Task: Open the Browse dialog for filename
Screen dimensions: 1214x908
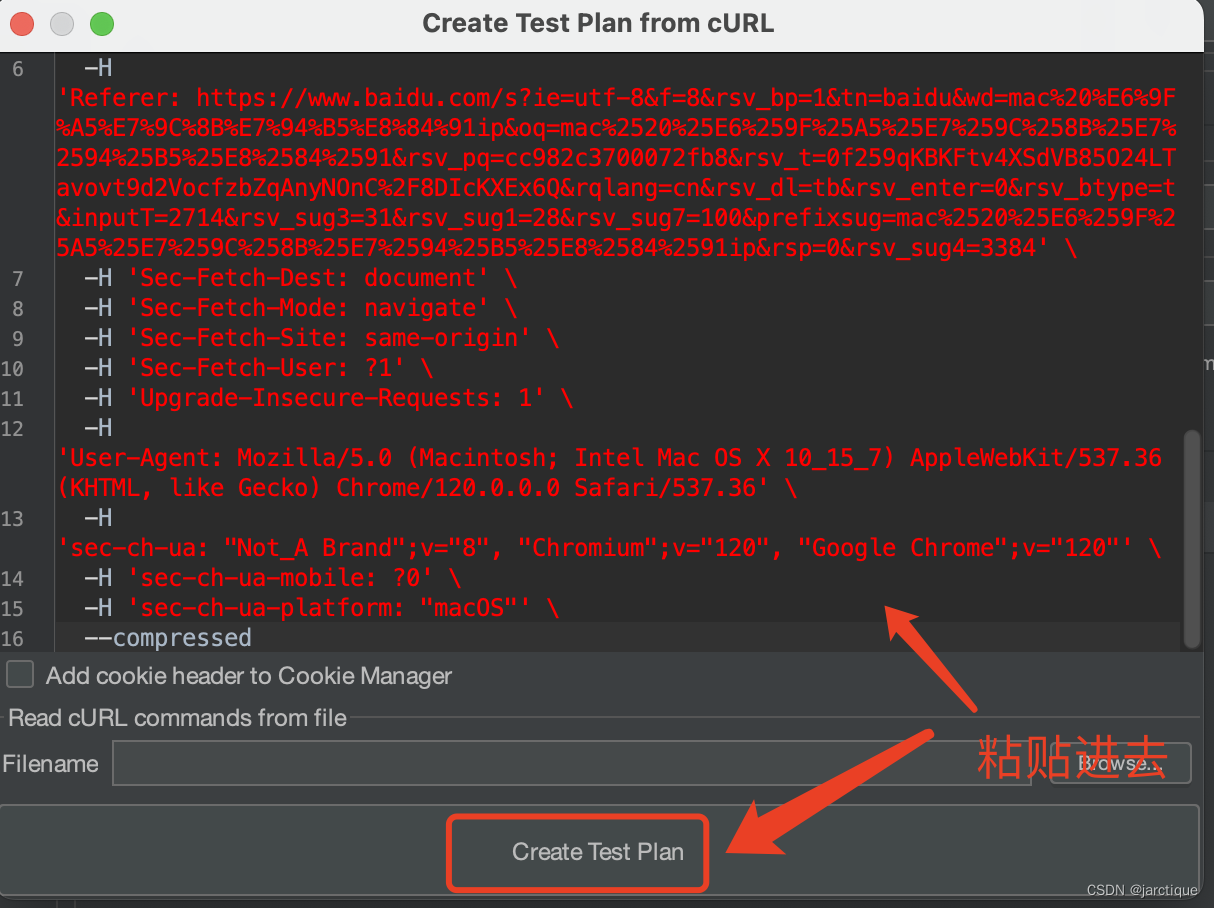Action: coord(1119,763)
